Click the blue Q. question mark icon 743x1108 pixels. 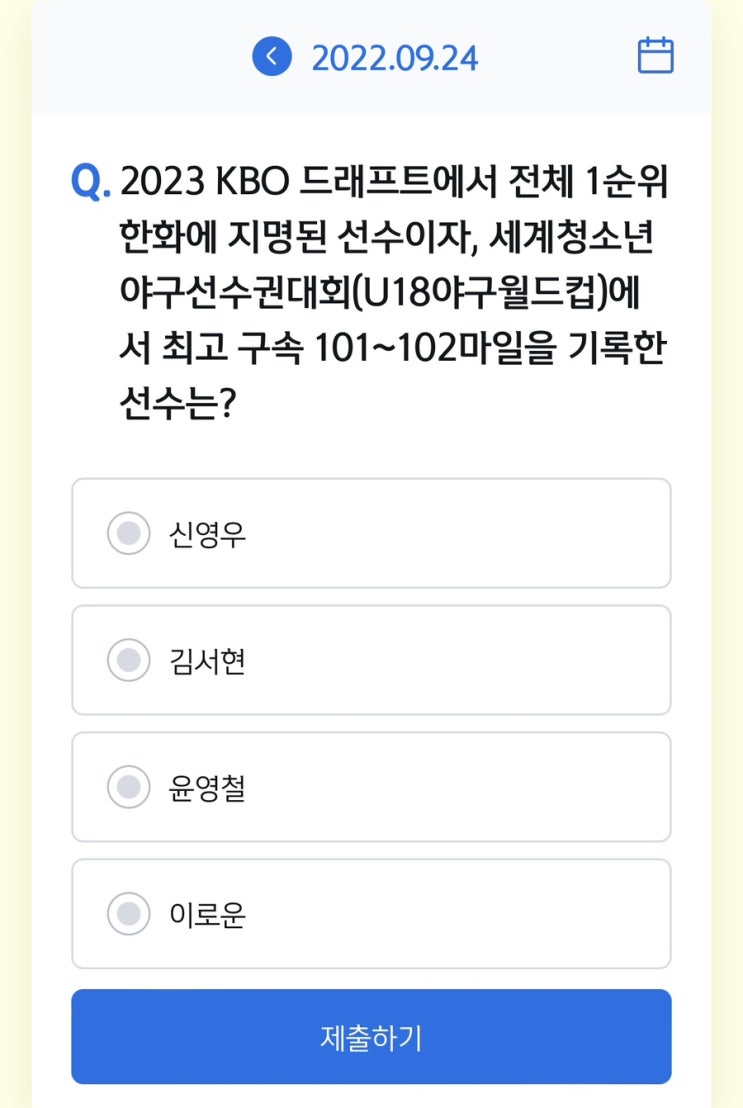click(x=91, y=183)
